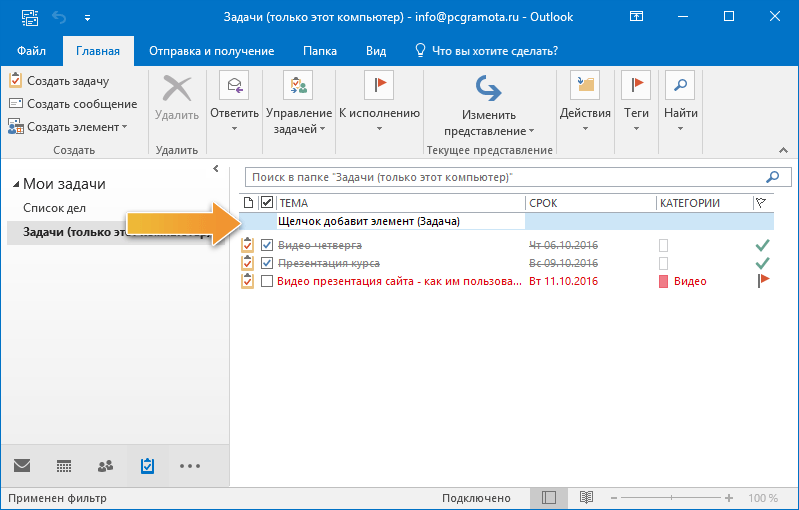Click task icon of Видео четверга
Image resolution: width=799 pixels, height=510 pixels.
(x=247, y=245)
